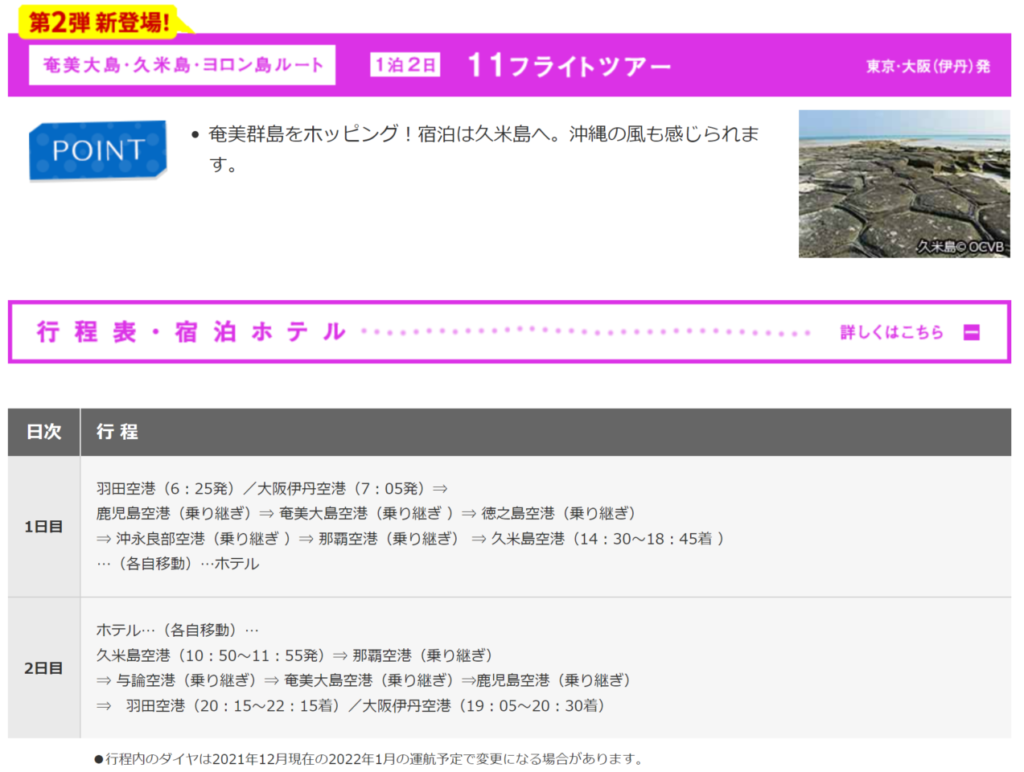Click the 1泊2日 badge in the banner

tap(405, 65)
